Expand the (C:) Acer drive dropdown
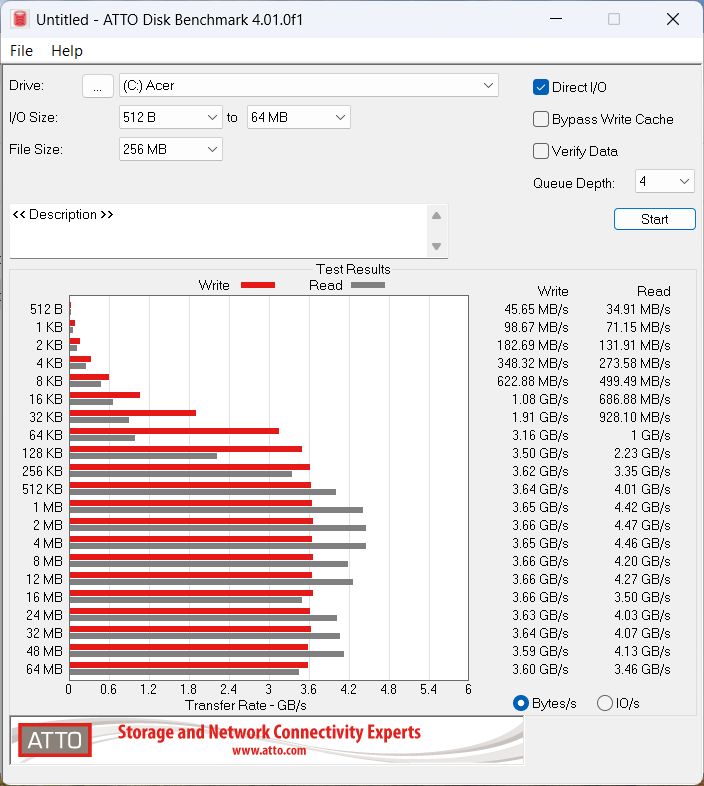The image size is (704, 786). (x=309, y=86)
